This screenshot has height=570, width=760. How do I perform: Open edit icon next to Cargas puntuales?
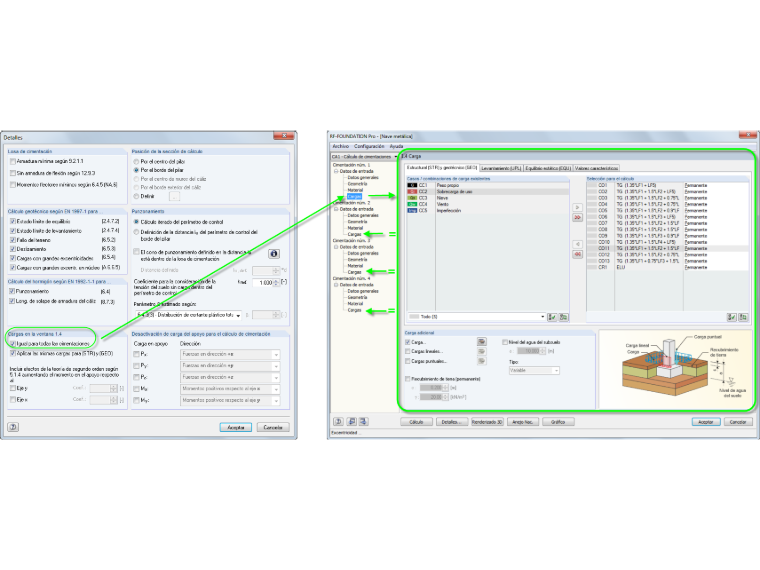pos(481,361)
